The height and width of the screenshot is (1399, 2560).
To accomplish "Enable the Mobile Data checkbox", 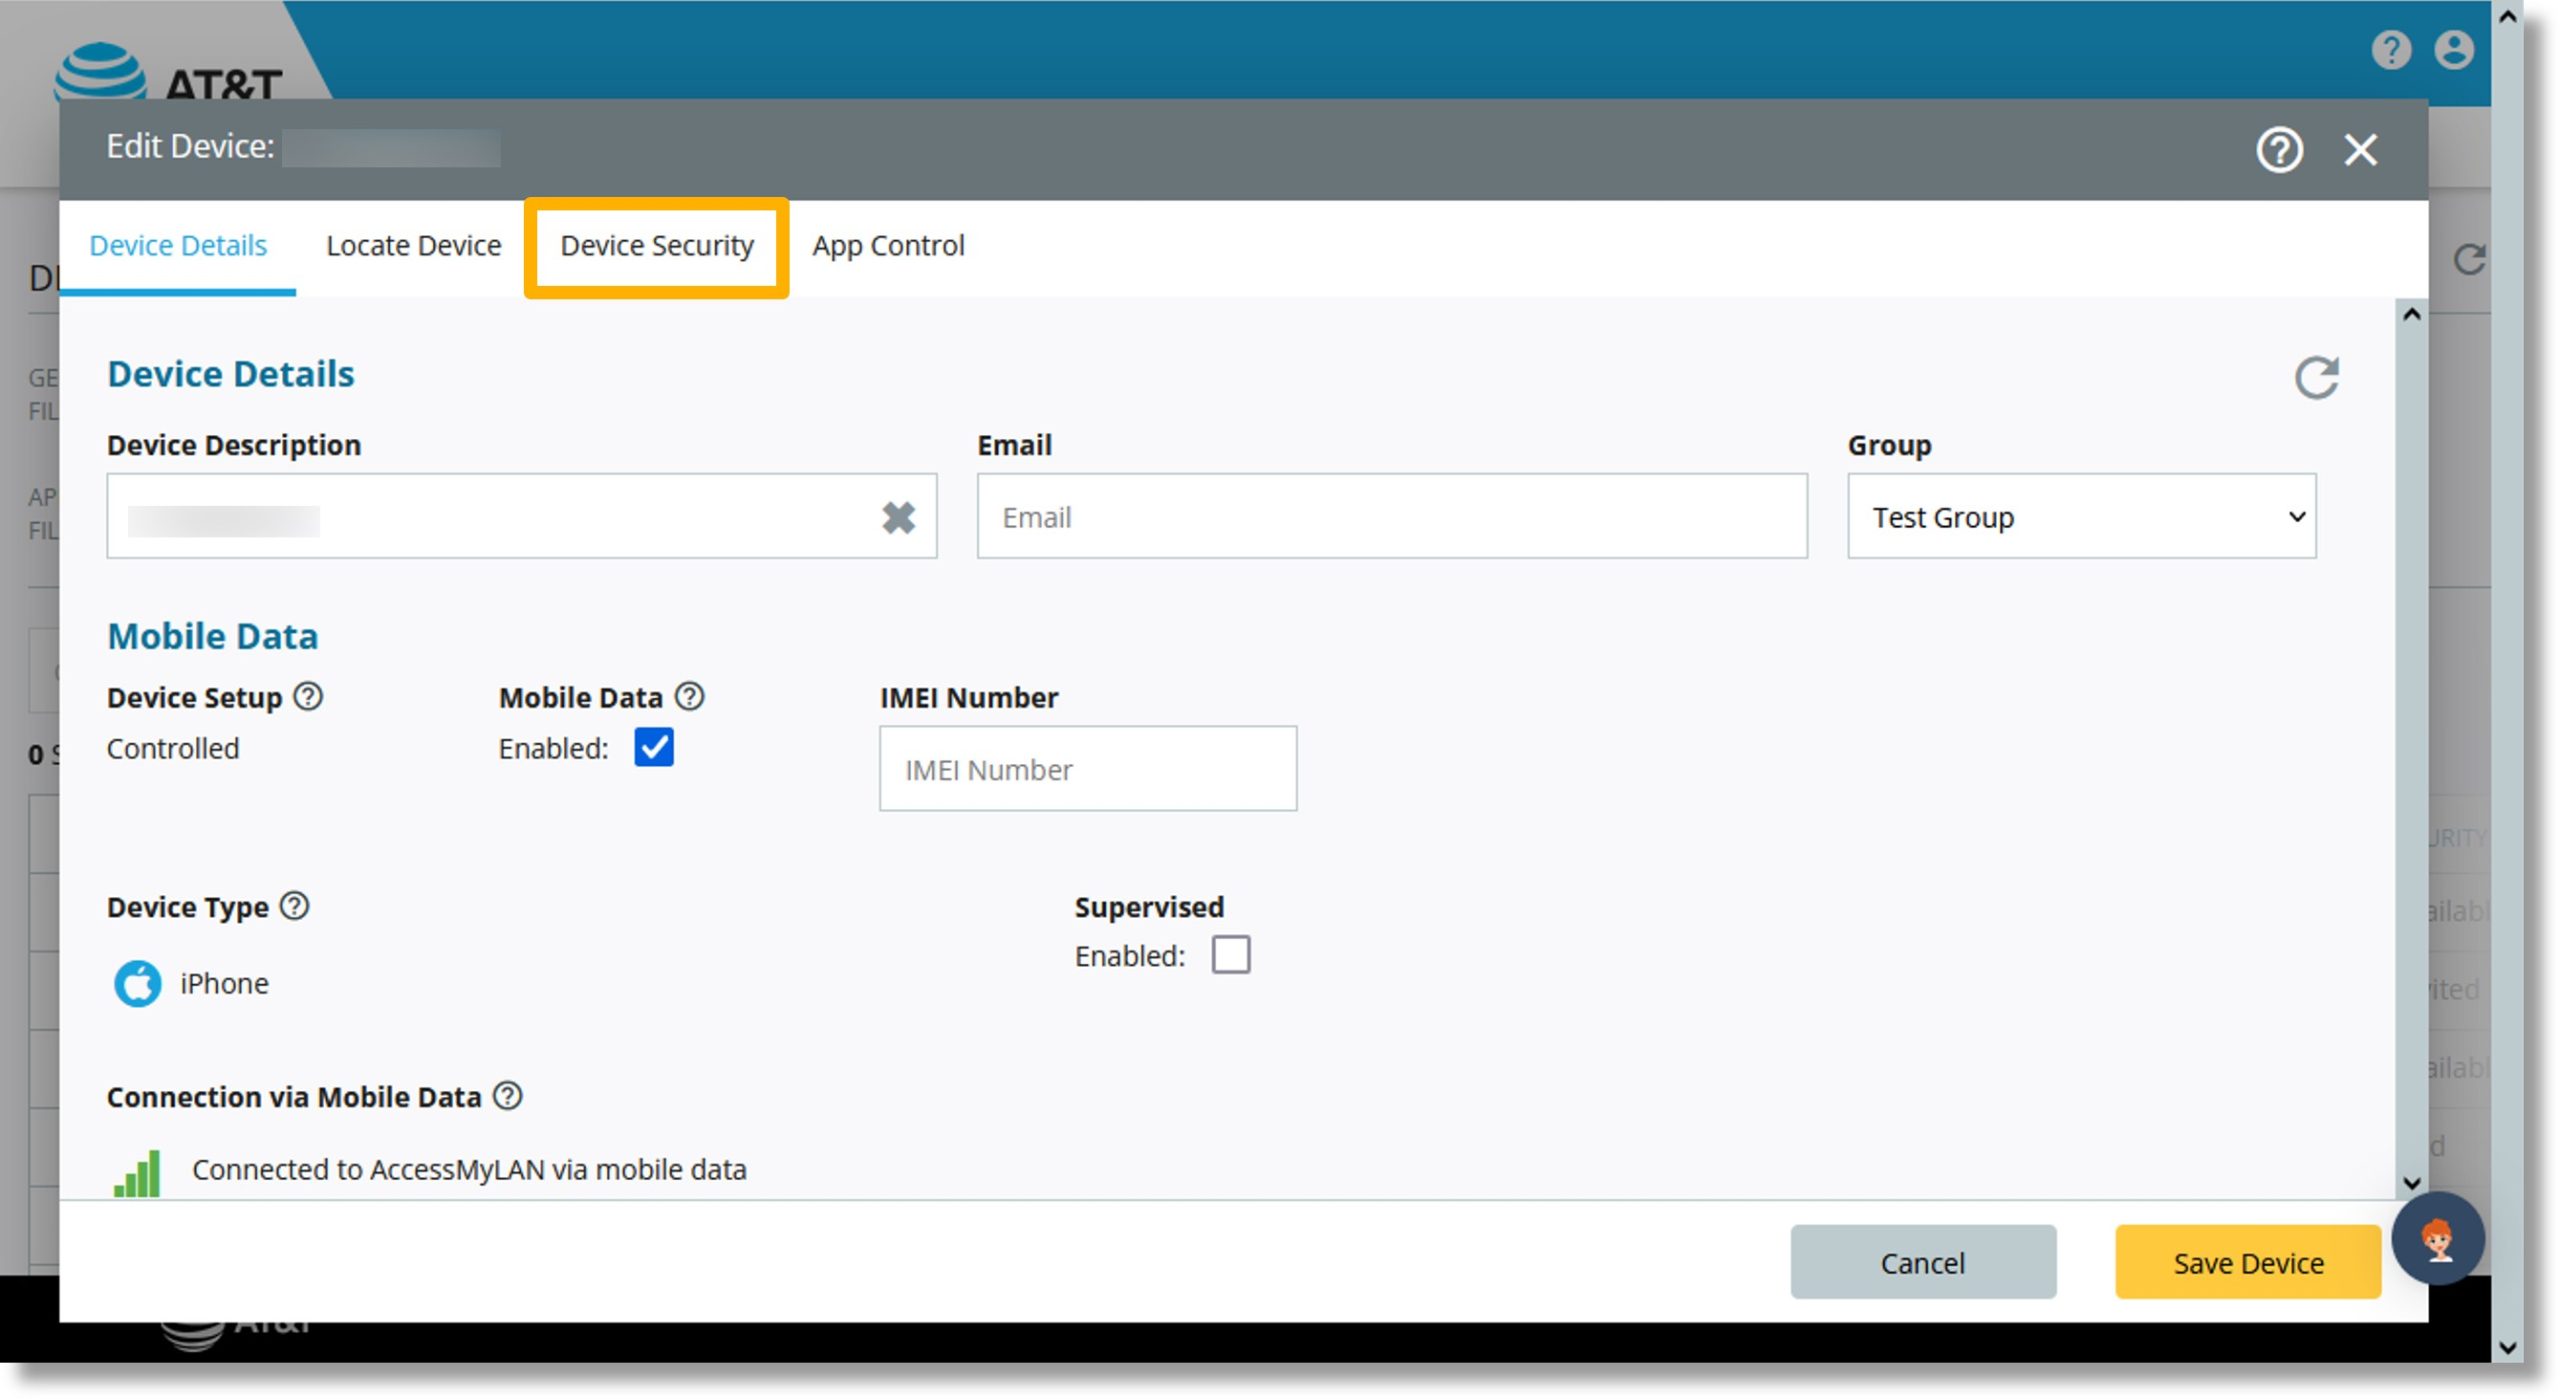I will (x=651, y=746).
